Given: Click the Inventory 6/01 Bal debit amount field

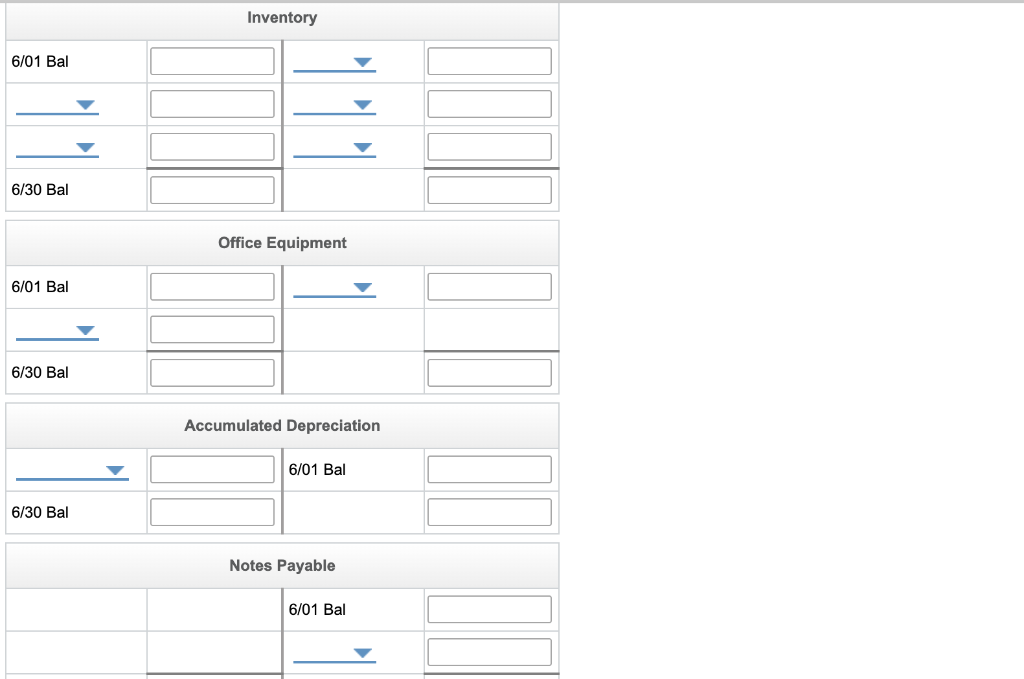Looking at the screenshot, I should pyautogui.click(x=212, y=60).
